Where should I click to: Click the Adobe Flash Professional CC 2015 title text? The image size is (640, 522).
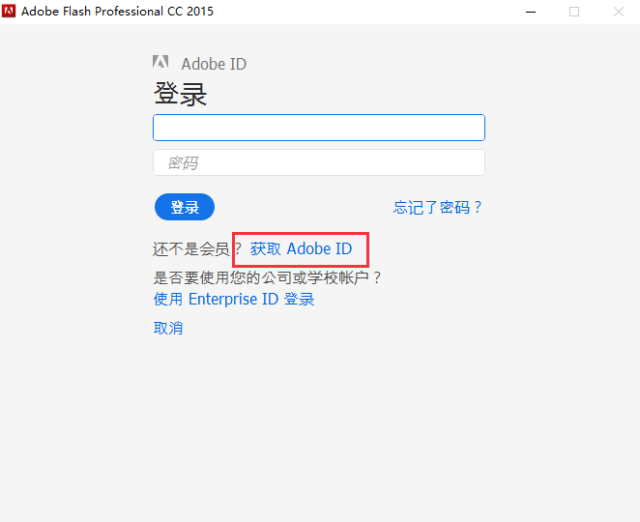click(x=117, y=11)
